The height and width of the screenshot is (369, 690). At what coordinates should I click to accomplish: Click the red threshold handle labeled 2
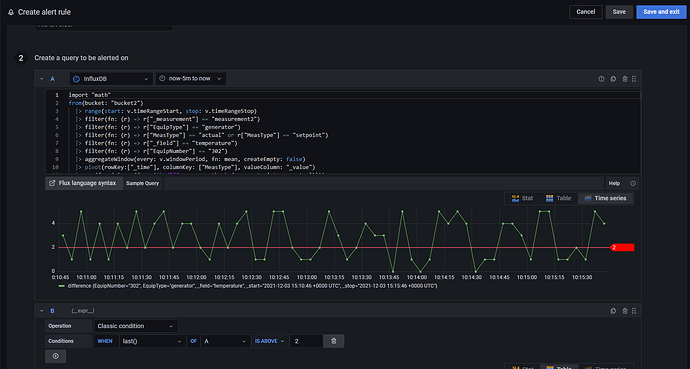click(x=622, y=248)
